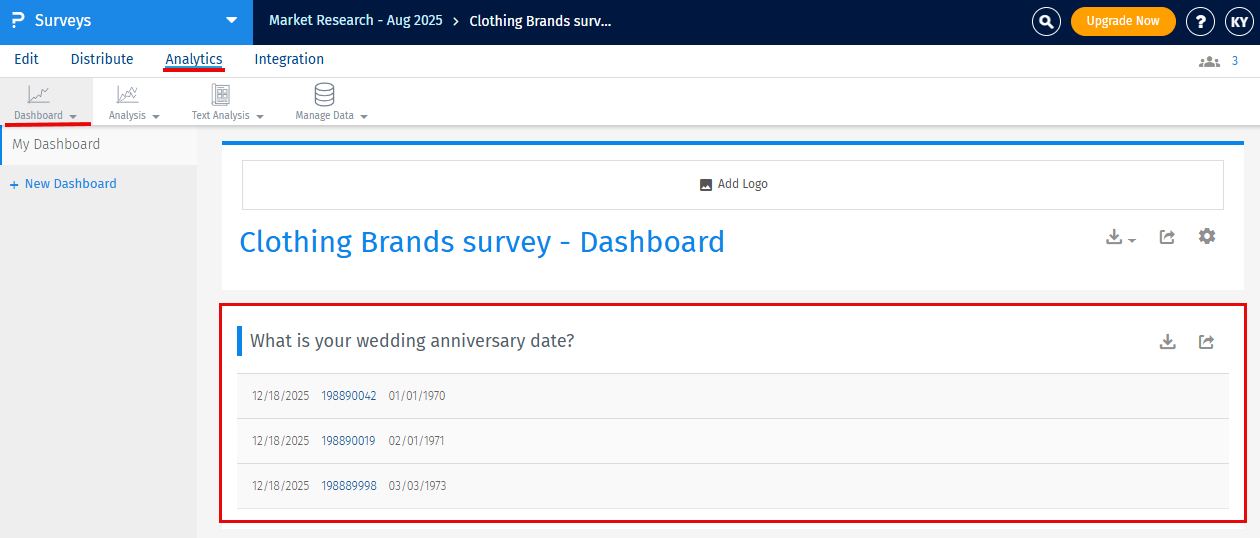The height and width of the screenshot is (538, 1260).
Task: Click the Upgrade Now button
Action: pyautogui.click(x=1123, y=21)
